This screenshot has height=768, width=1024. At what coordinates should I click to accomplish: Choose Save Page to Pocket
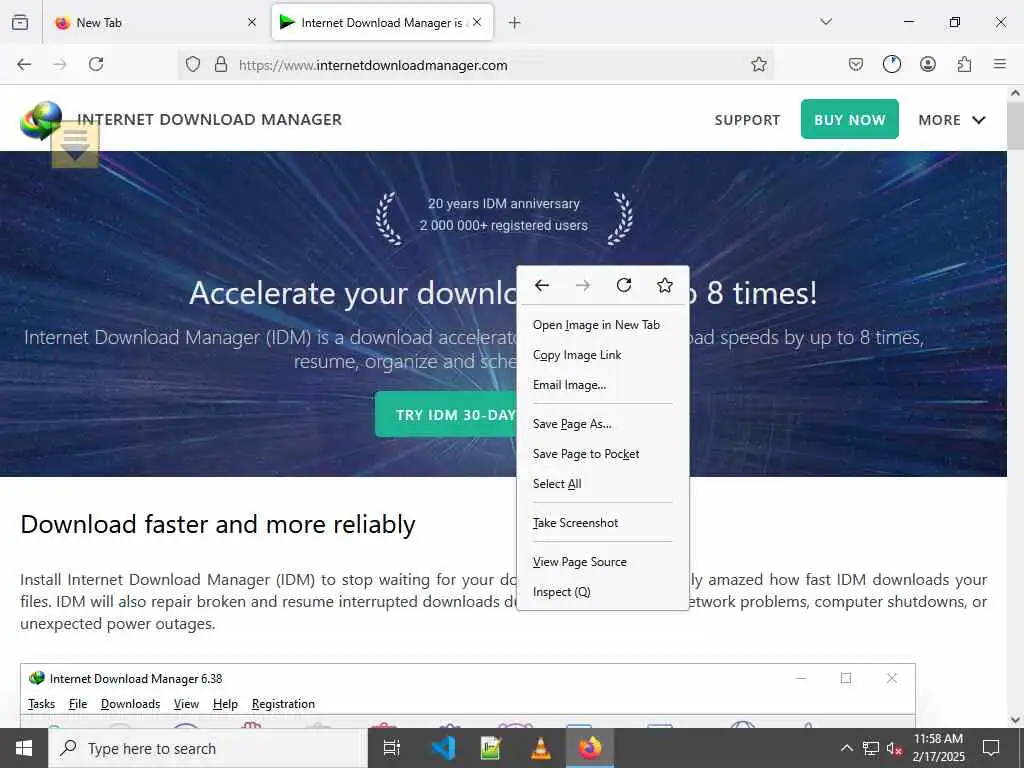click(x=602, y=454)
